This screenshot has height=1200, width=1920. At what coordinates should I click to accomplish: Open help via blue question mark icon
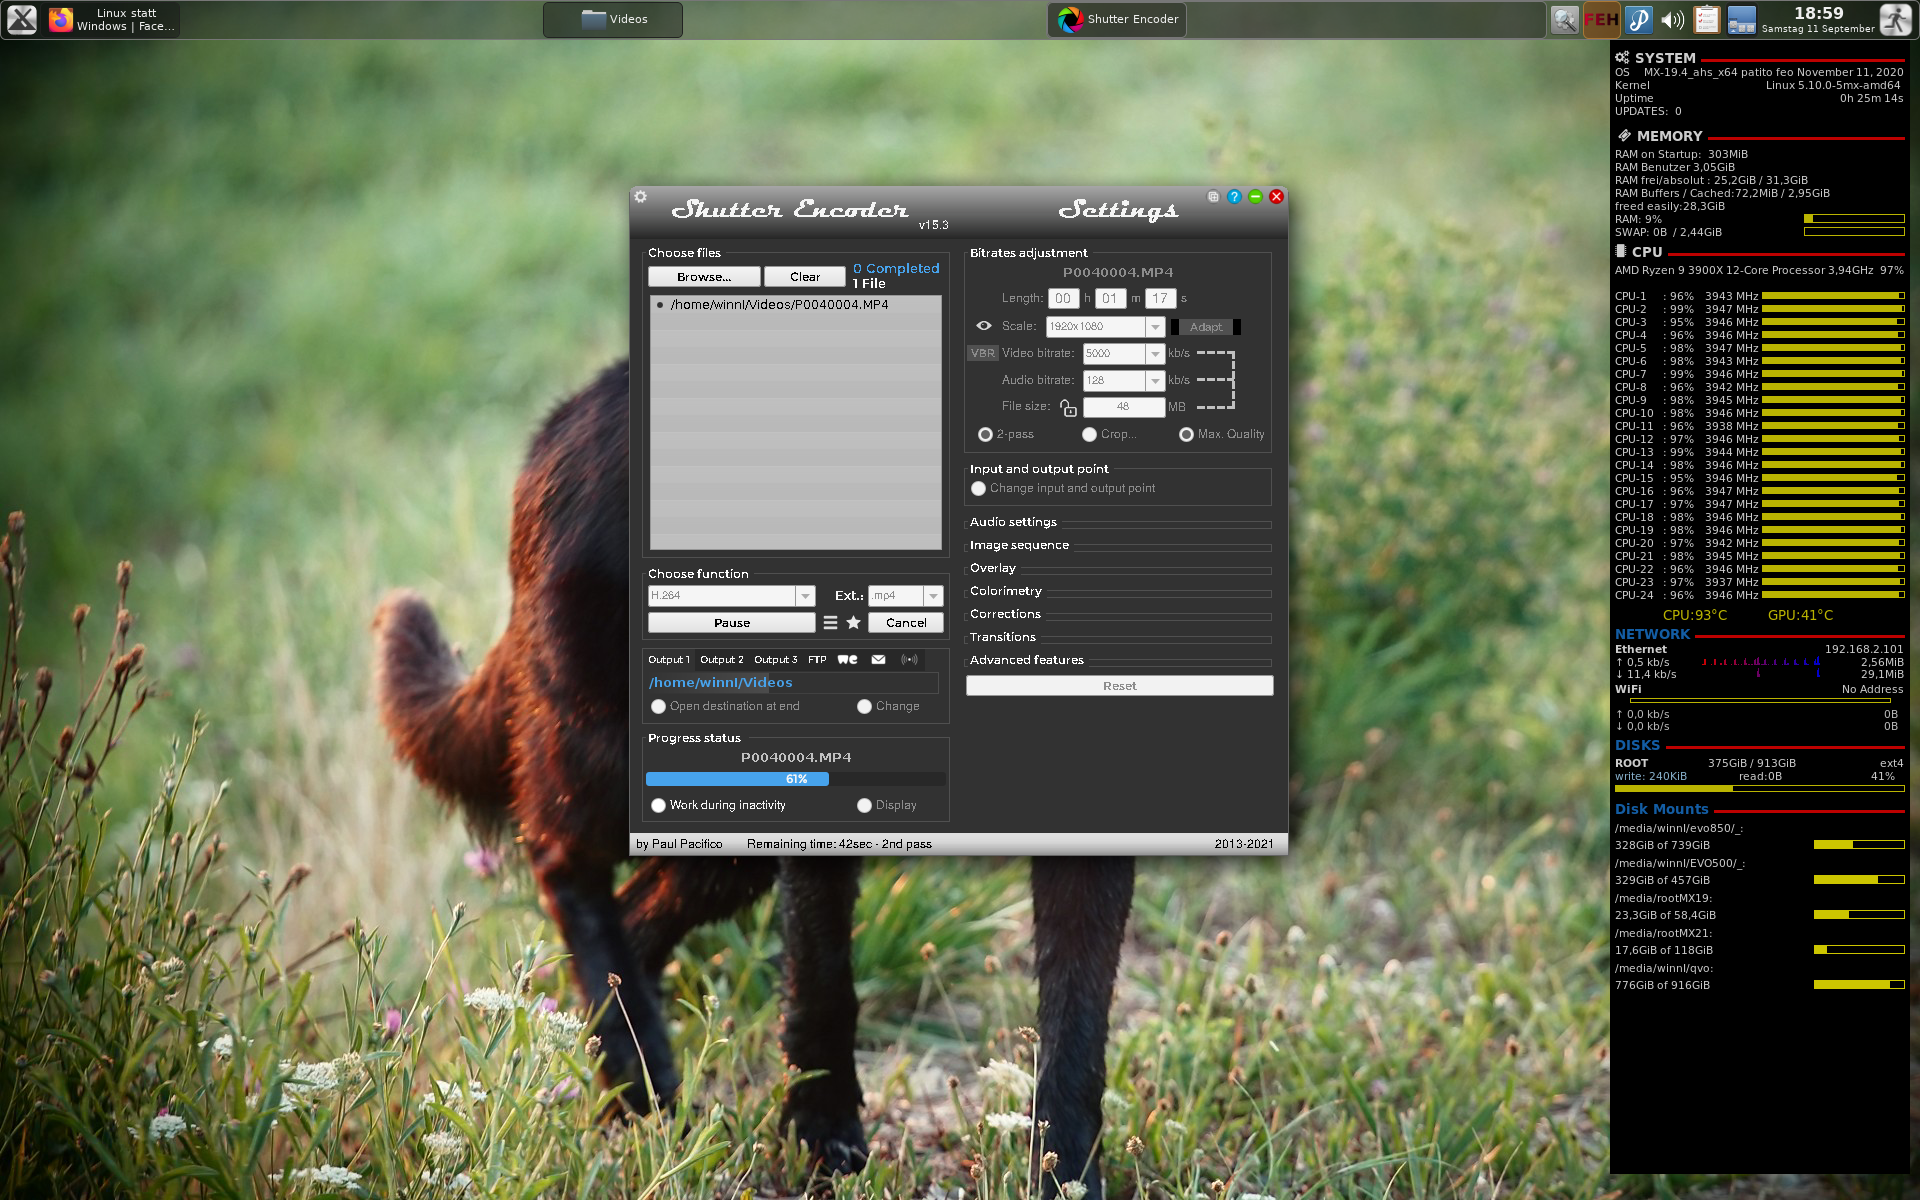[1234, 197]
